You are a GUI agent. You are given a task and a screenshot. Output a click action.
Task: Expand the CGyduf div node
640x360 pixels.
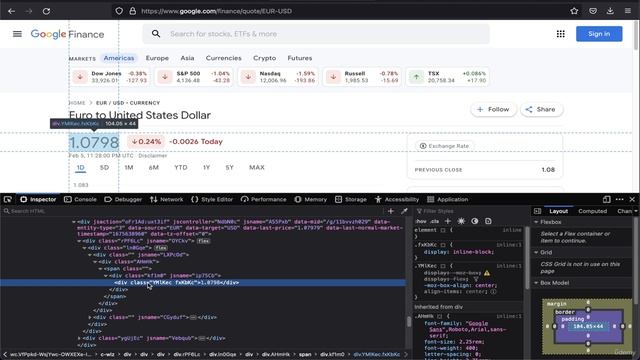point(90,317)
